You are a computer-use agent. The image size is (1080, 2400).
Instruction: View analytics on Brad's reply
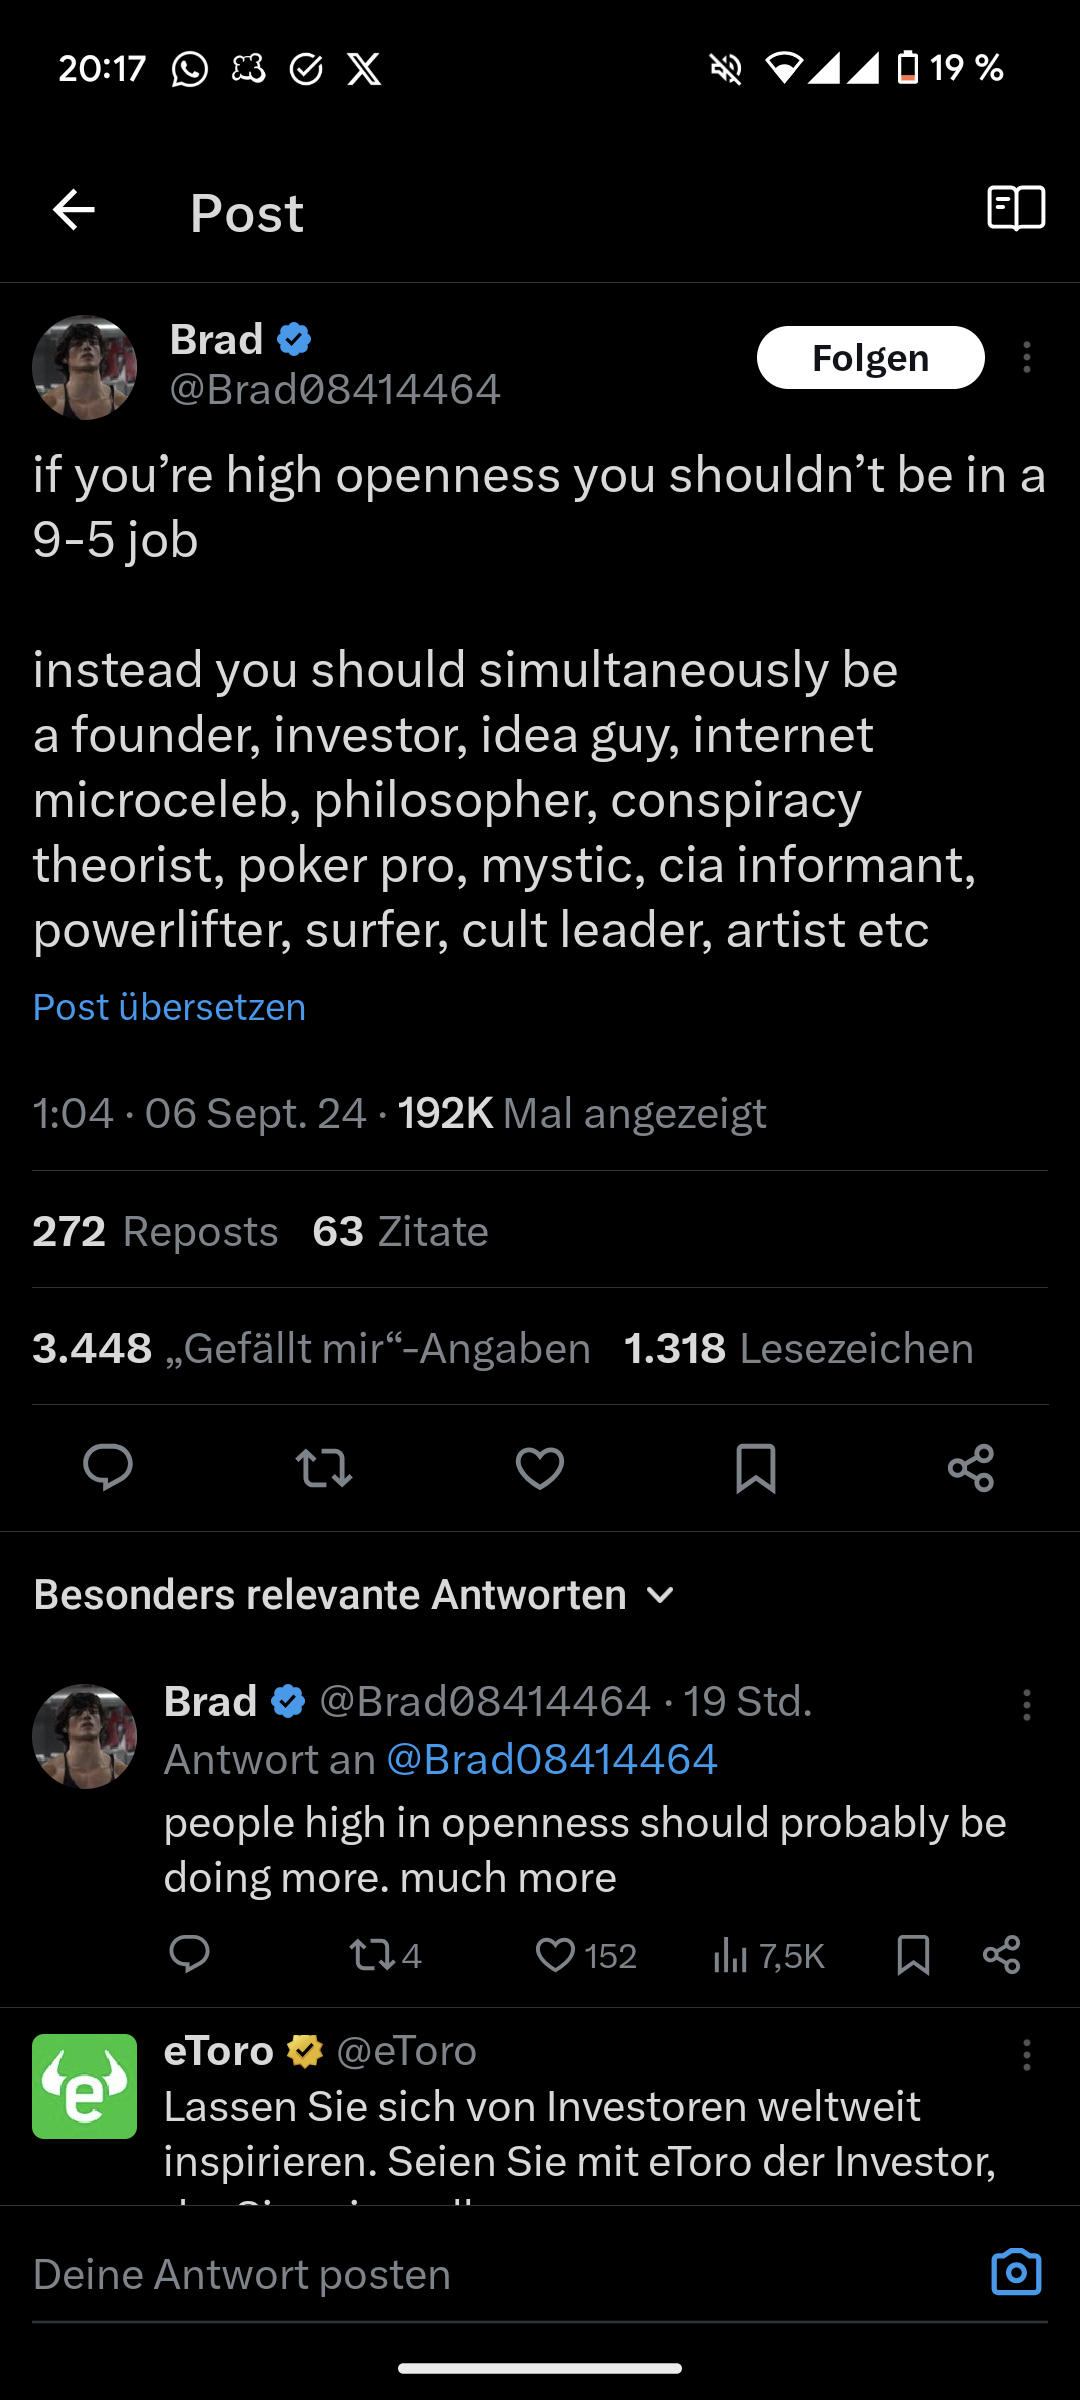(x=768, y=1955)
